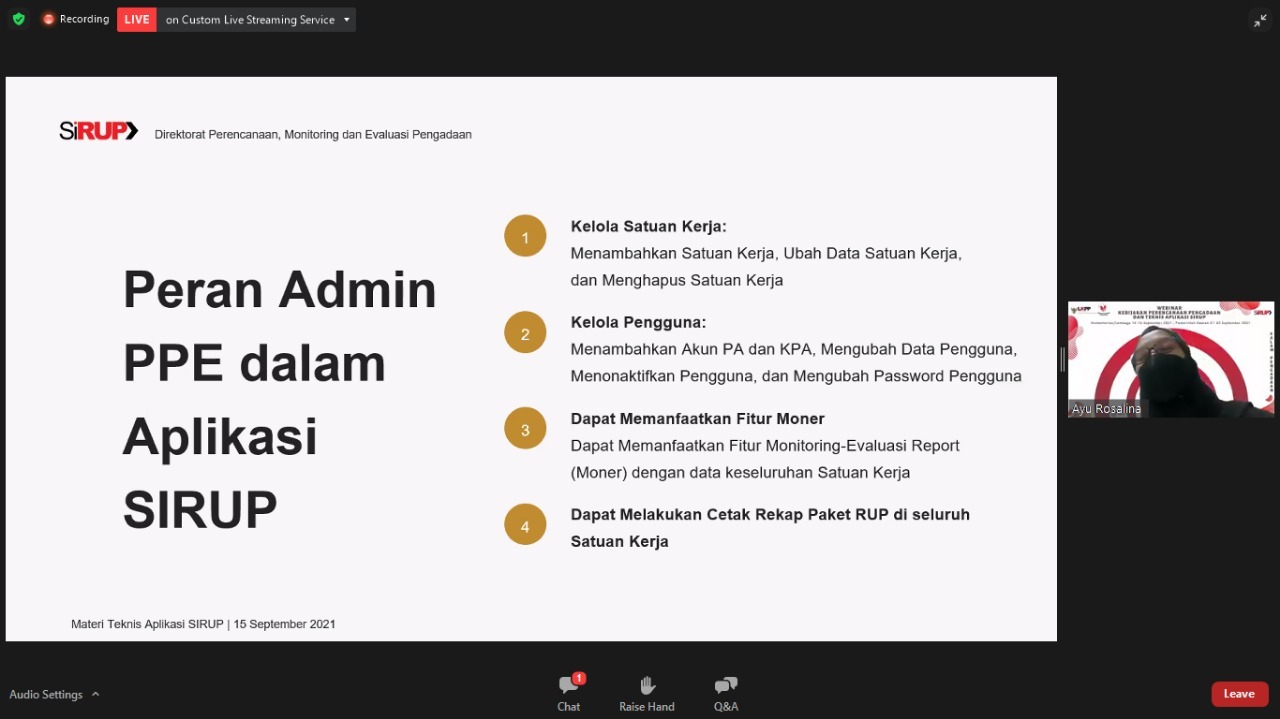Click the Ayu Rosalina name label
The width and height of the screenshot is (1280, 719).
coord(1105,409)
